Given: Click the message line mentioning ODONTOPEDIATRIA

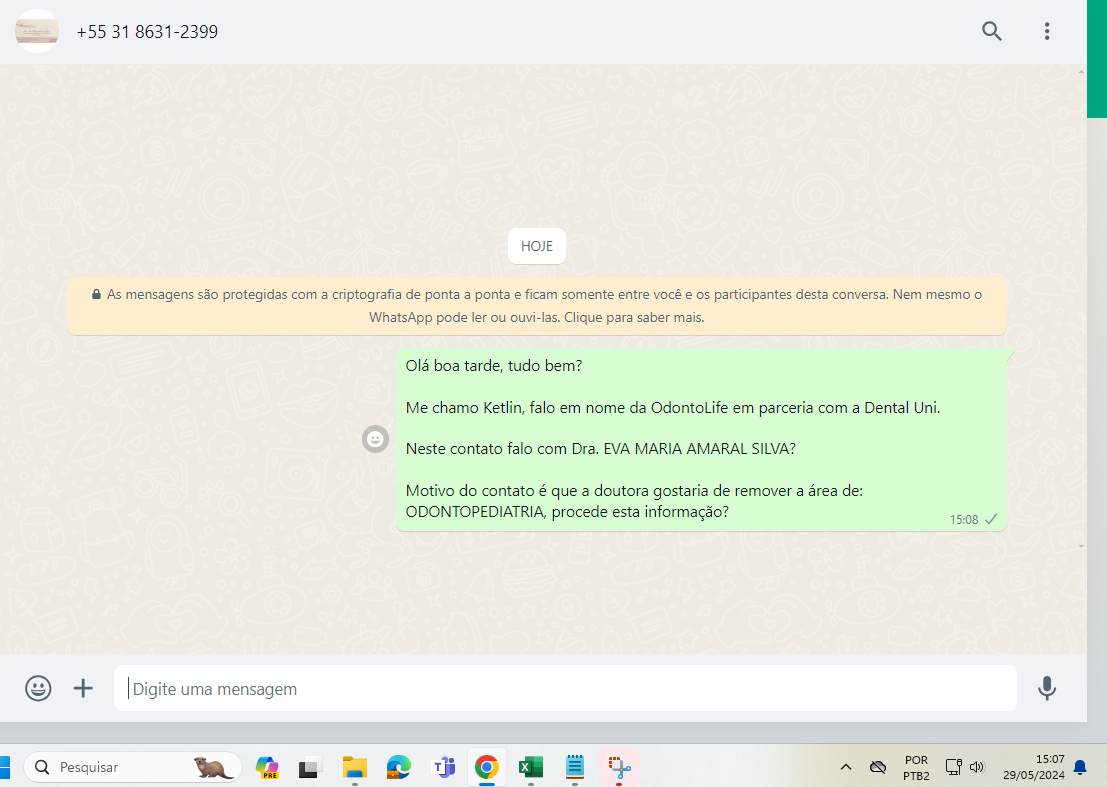Looking at the screenshot, I should pyautogui.click(x=567, y=512).
